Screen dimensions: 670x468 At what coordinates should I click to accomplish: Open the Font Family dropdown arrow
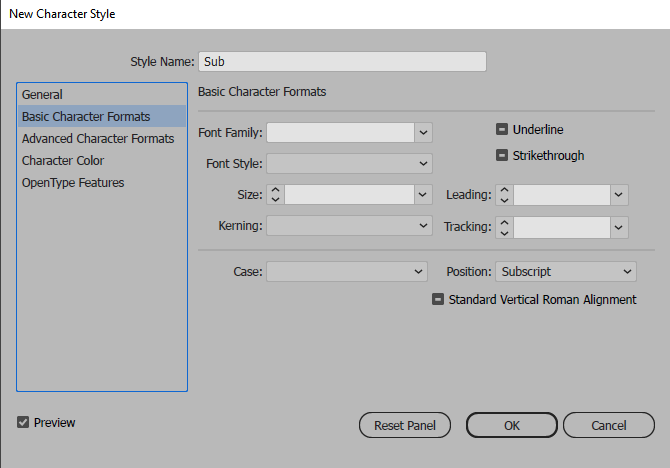point(424,133)
